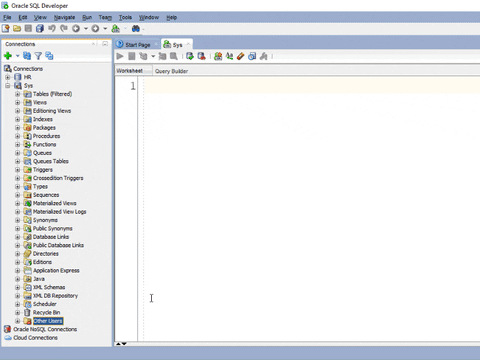Click the Forward navigation circle icon
This screenshot has height=360, width=480.
click(95, 29)
